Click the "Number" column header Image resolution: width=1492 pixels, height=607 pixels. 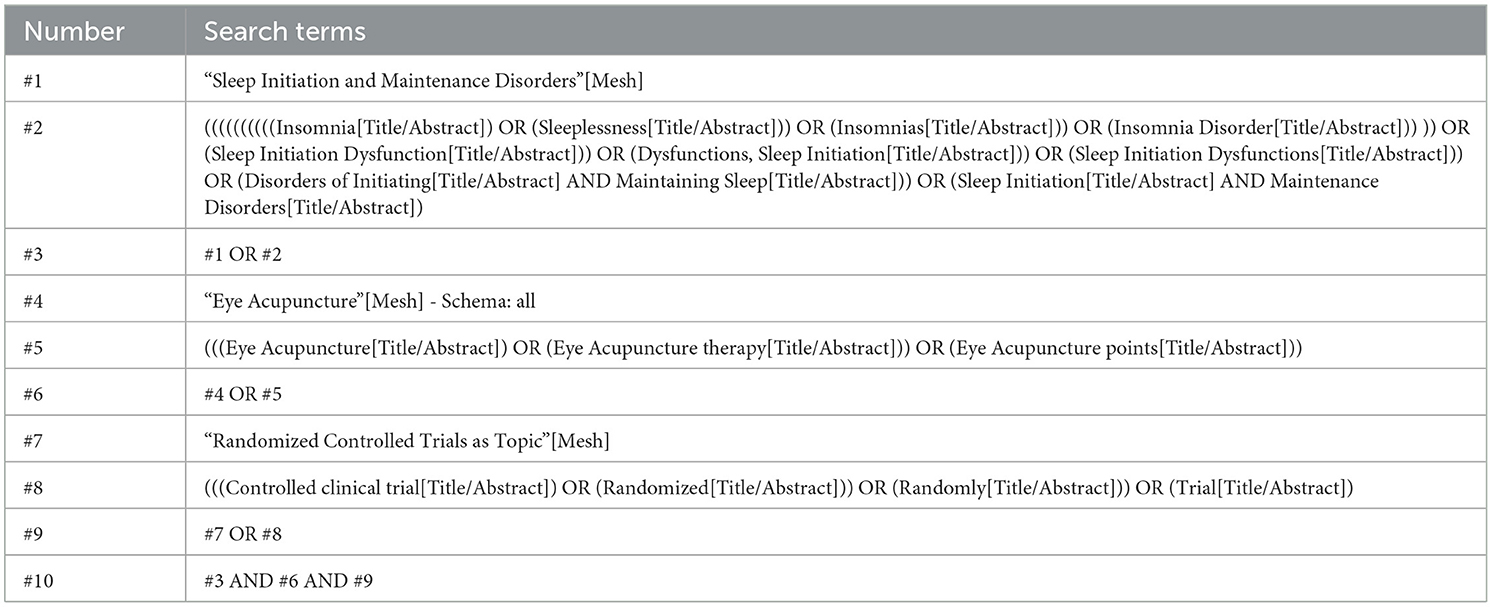(x=73, y=31)
